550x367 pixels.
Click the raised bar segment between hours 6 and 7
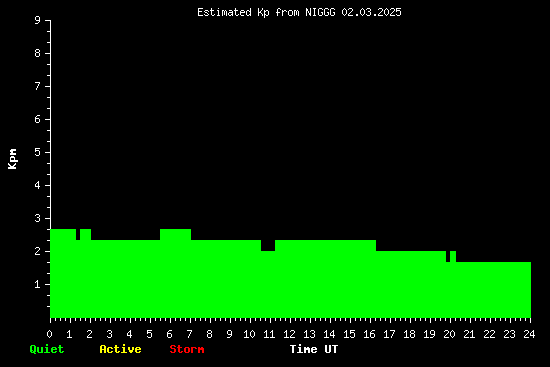[x=175, y=234]
